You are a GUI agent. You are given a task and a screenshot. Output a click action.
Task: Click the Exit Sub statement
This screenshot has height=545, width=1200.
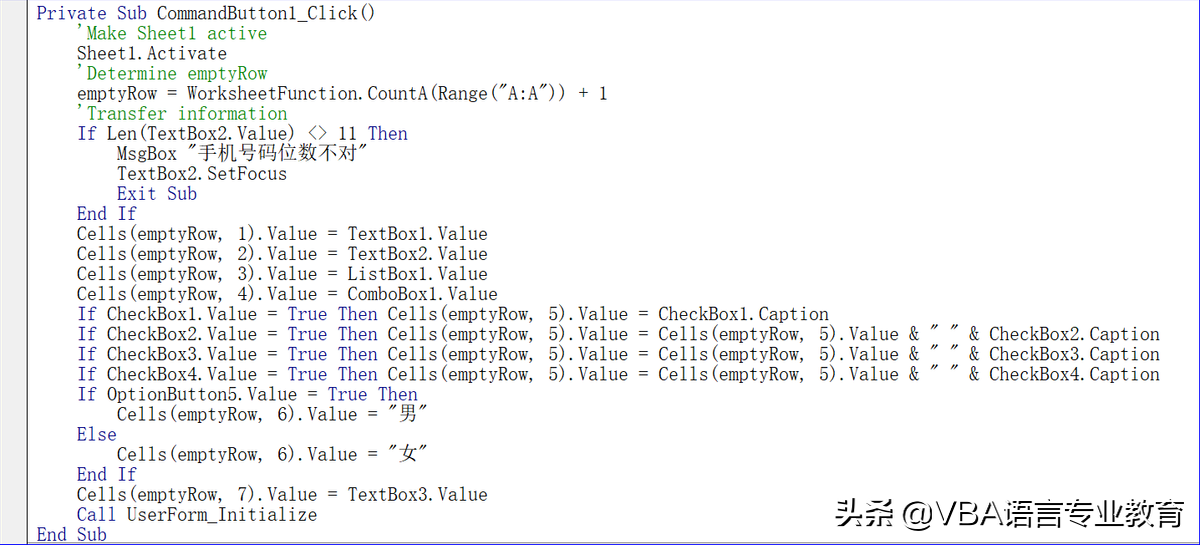[x=157, y=193]
